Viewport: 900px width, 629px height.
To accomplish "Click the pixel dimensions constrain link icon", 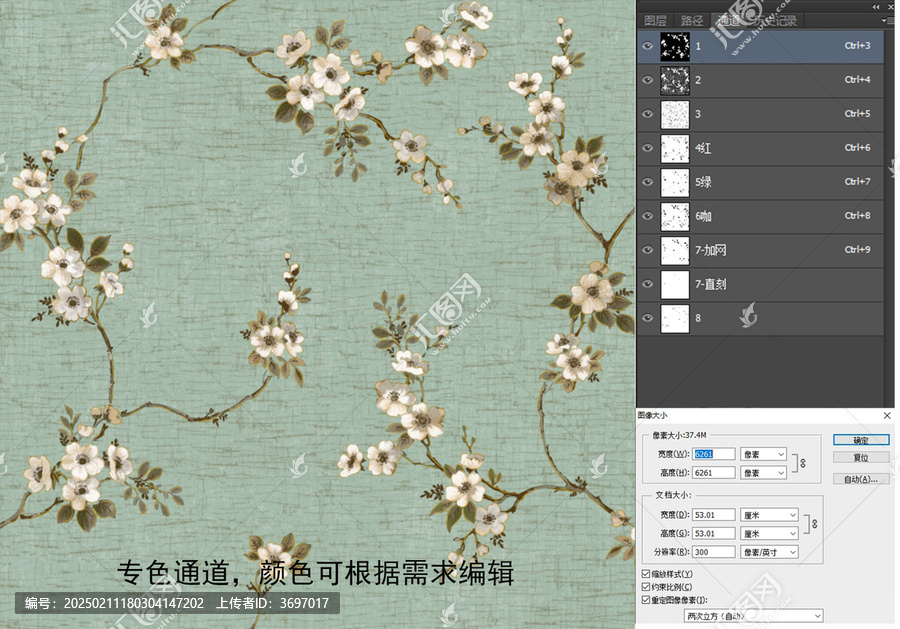I will pos(802,463).
